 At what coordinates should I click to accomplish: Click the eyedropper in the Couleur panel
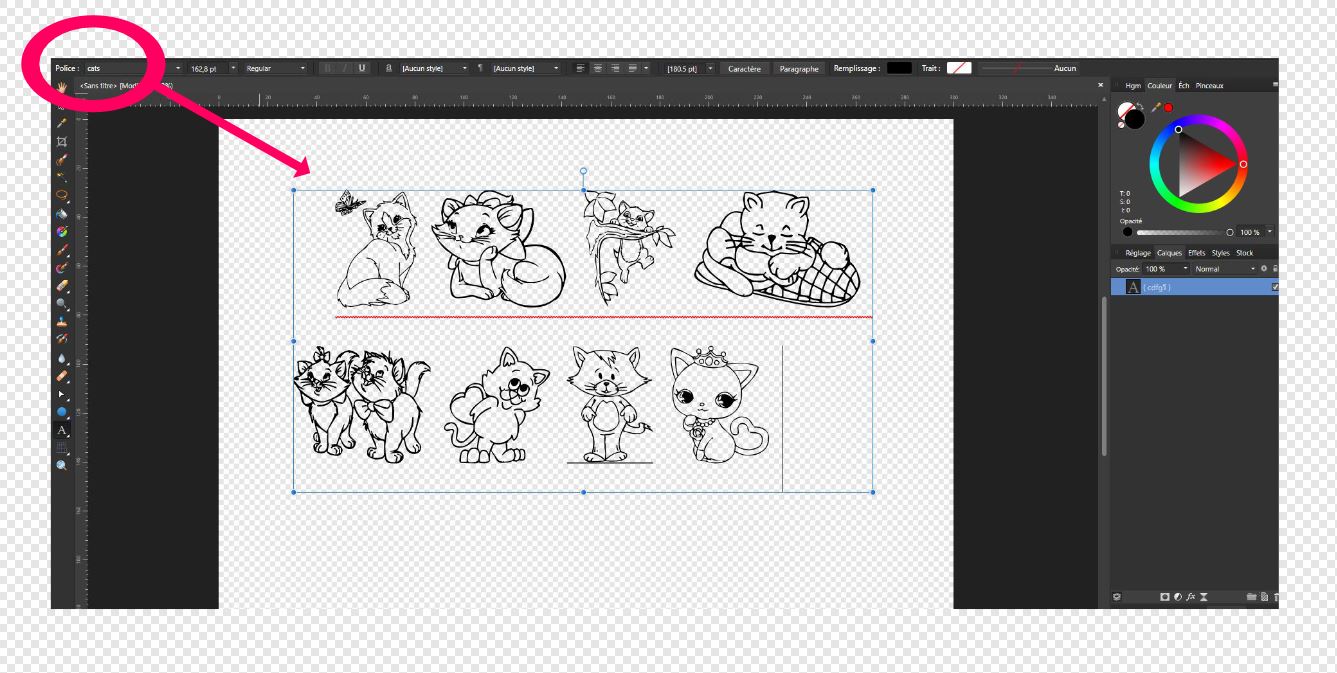point(1157,107)
